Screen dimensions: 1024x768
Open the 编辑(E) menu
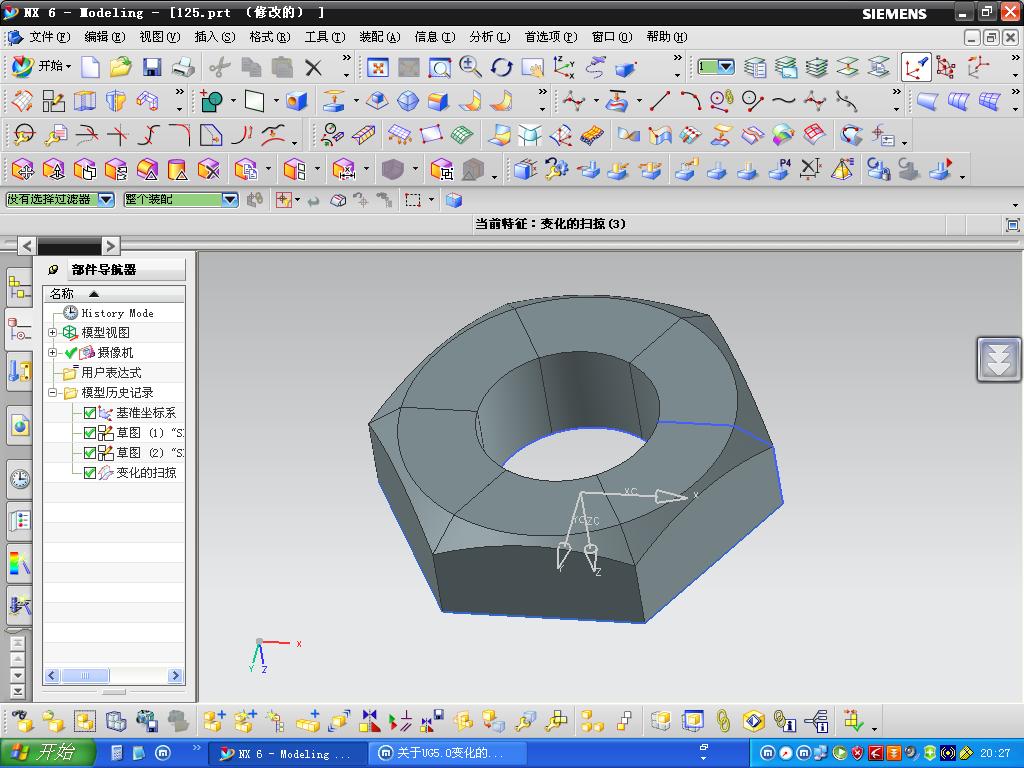pos(104,37)
